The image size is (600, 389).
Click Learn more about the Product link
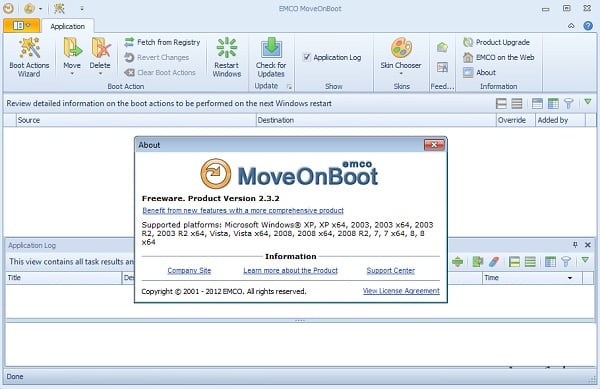click(x=290, y=270)
